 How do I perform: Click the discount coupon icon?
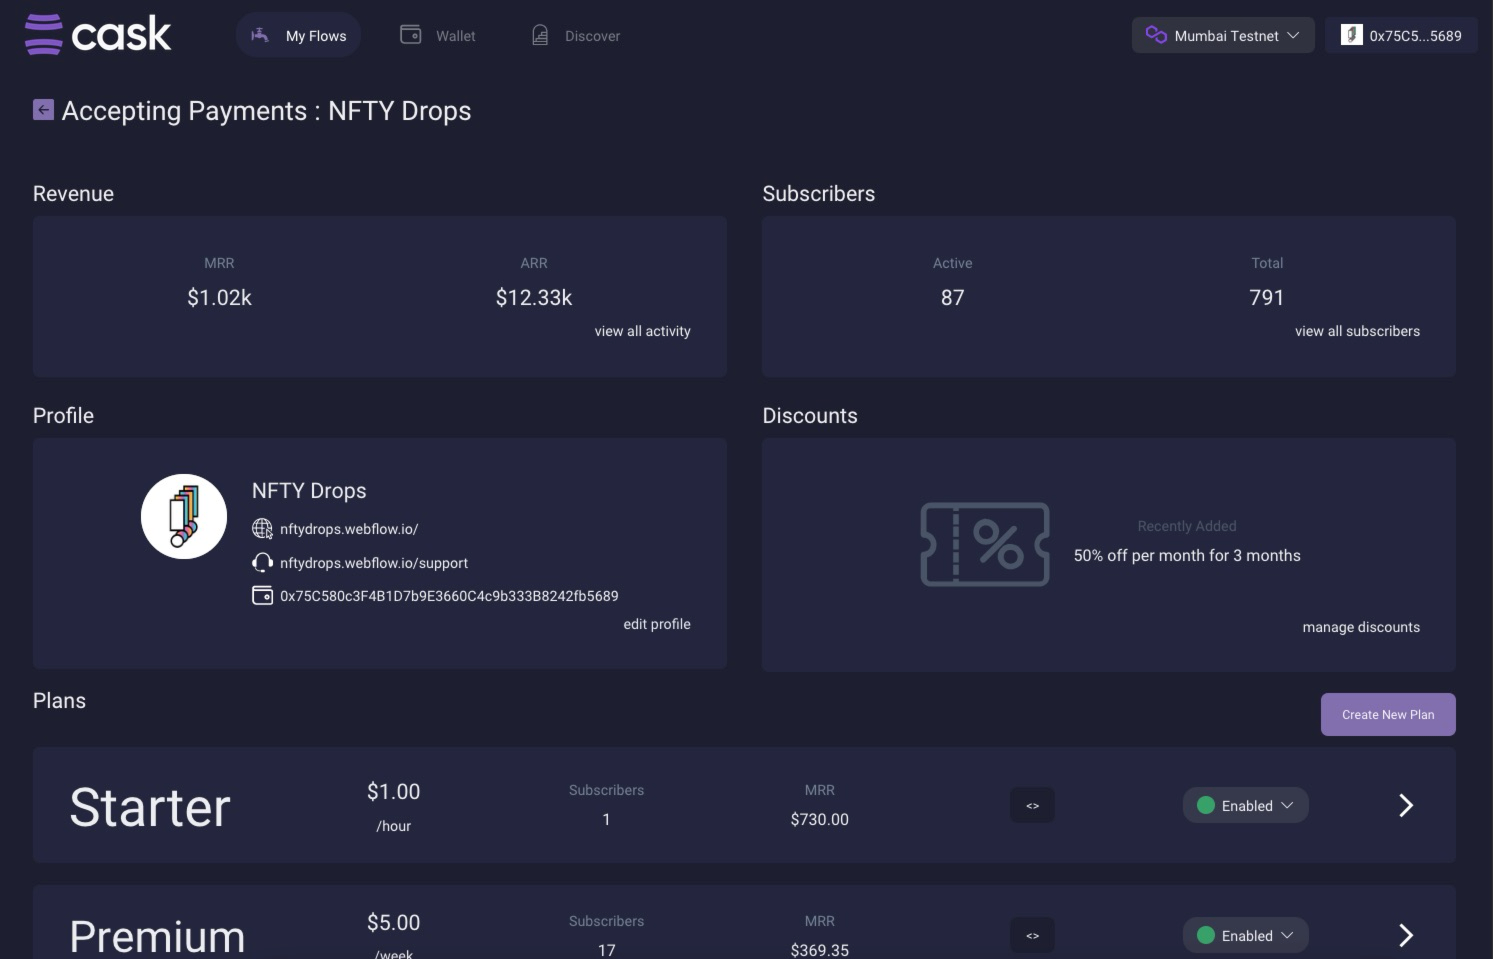click(985, 544)
